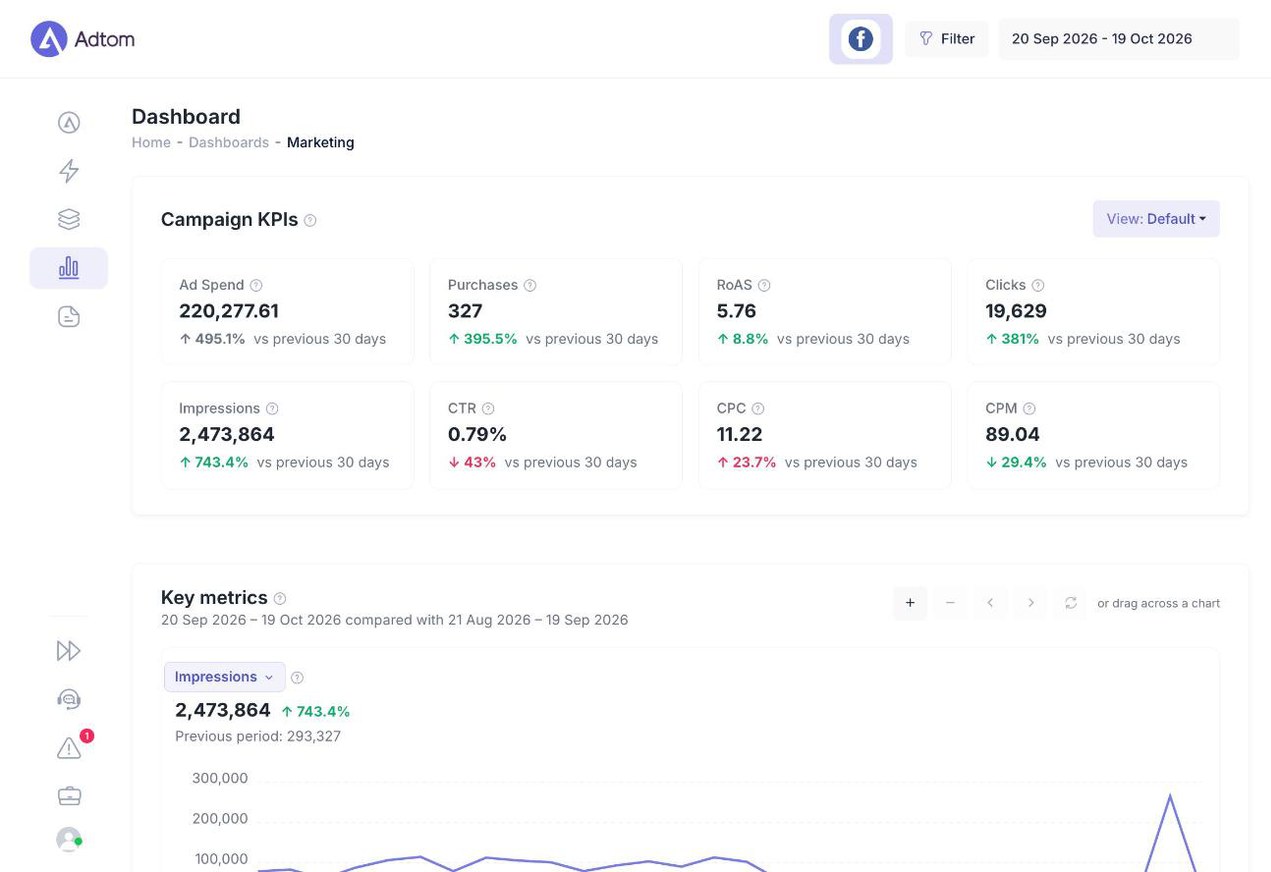Click the Marketing breadcrumb
1271x872 pixels.
point(320,142)
